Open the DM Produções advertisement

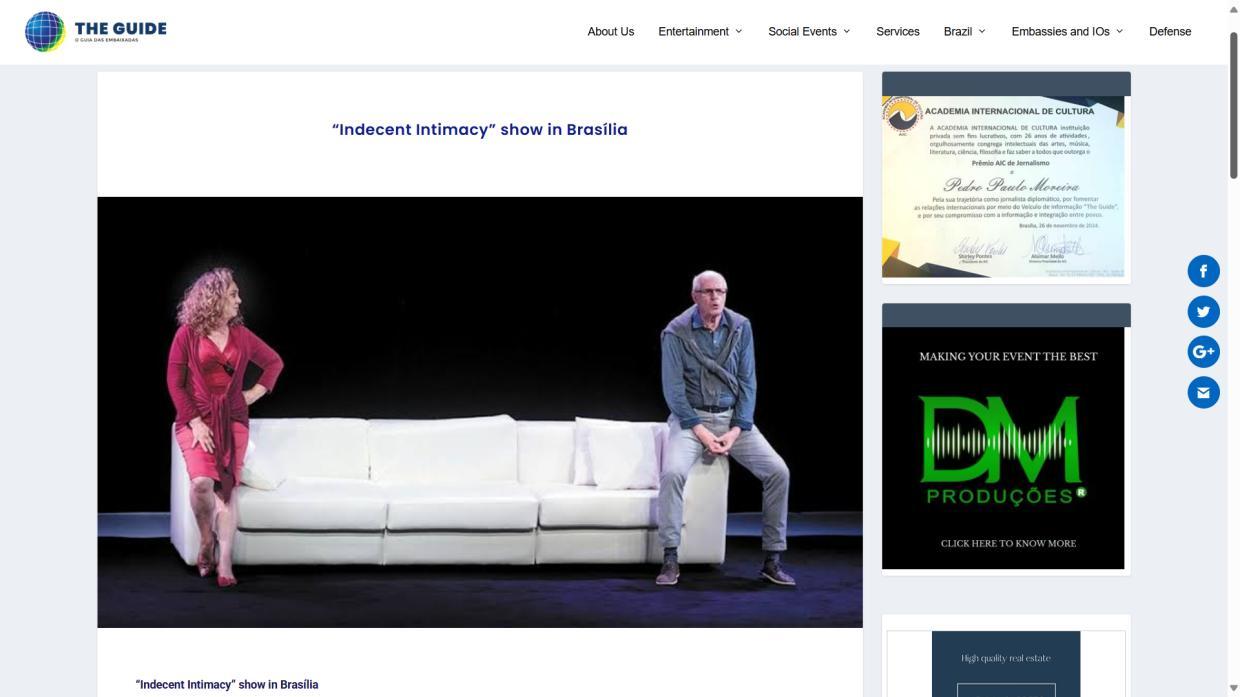coord(1003,448)
